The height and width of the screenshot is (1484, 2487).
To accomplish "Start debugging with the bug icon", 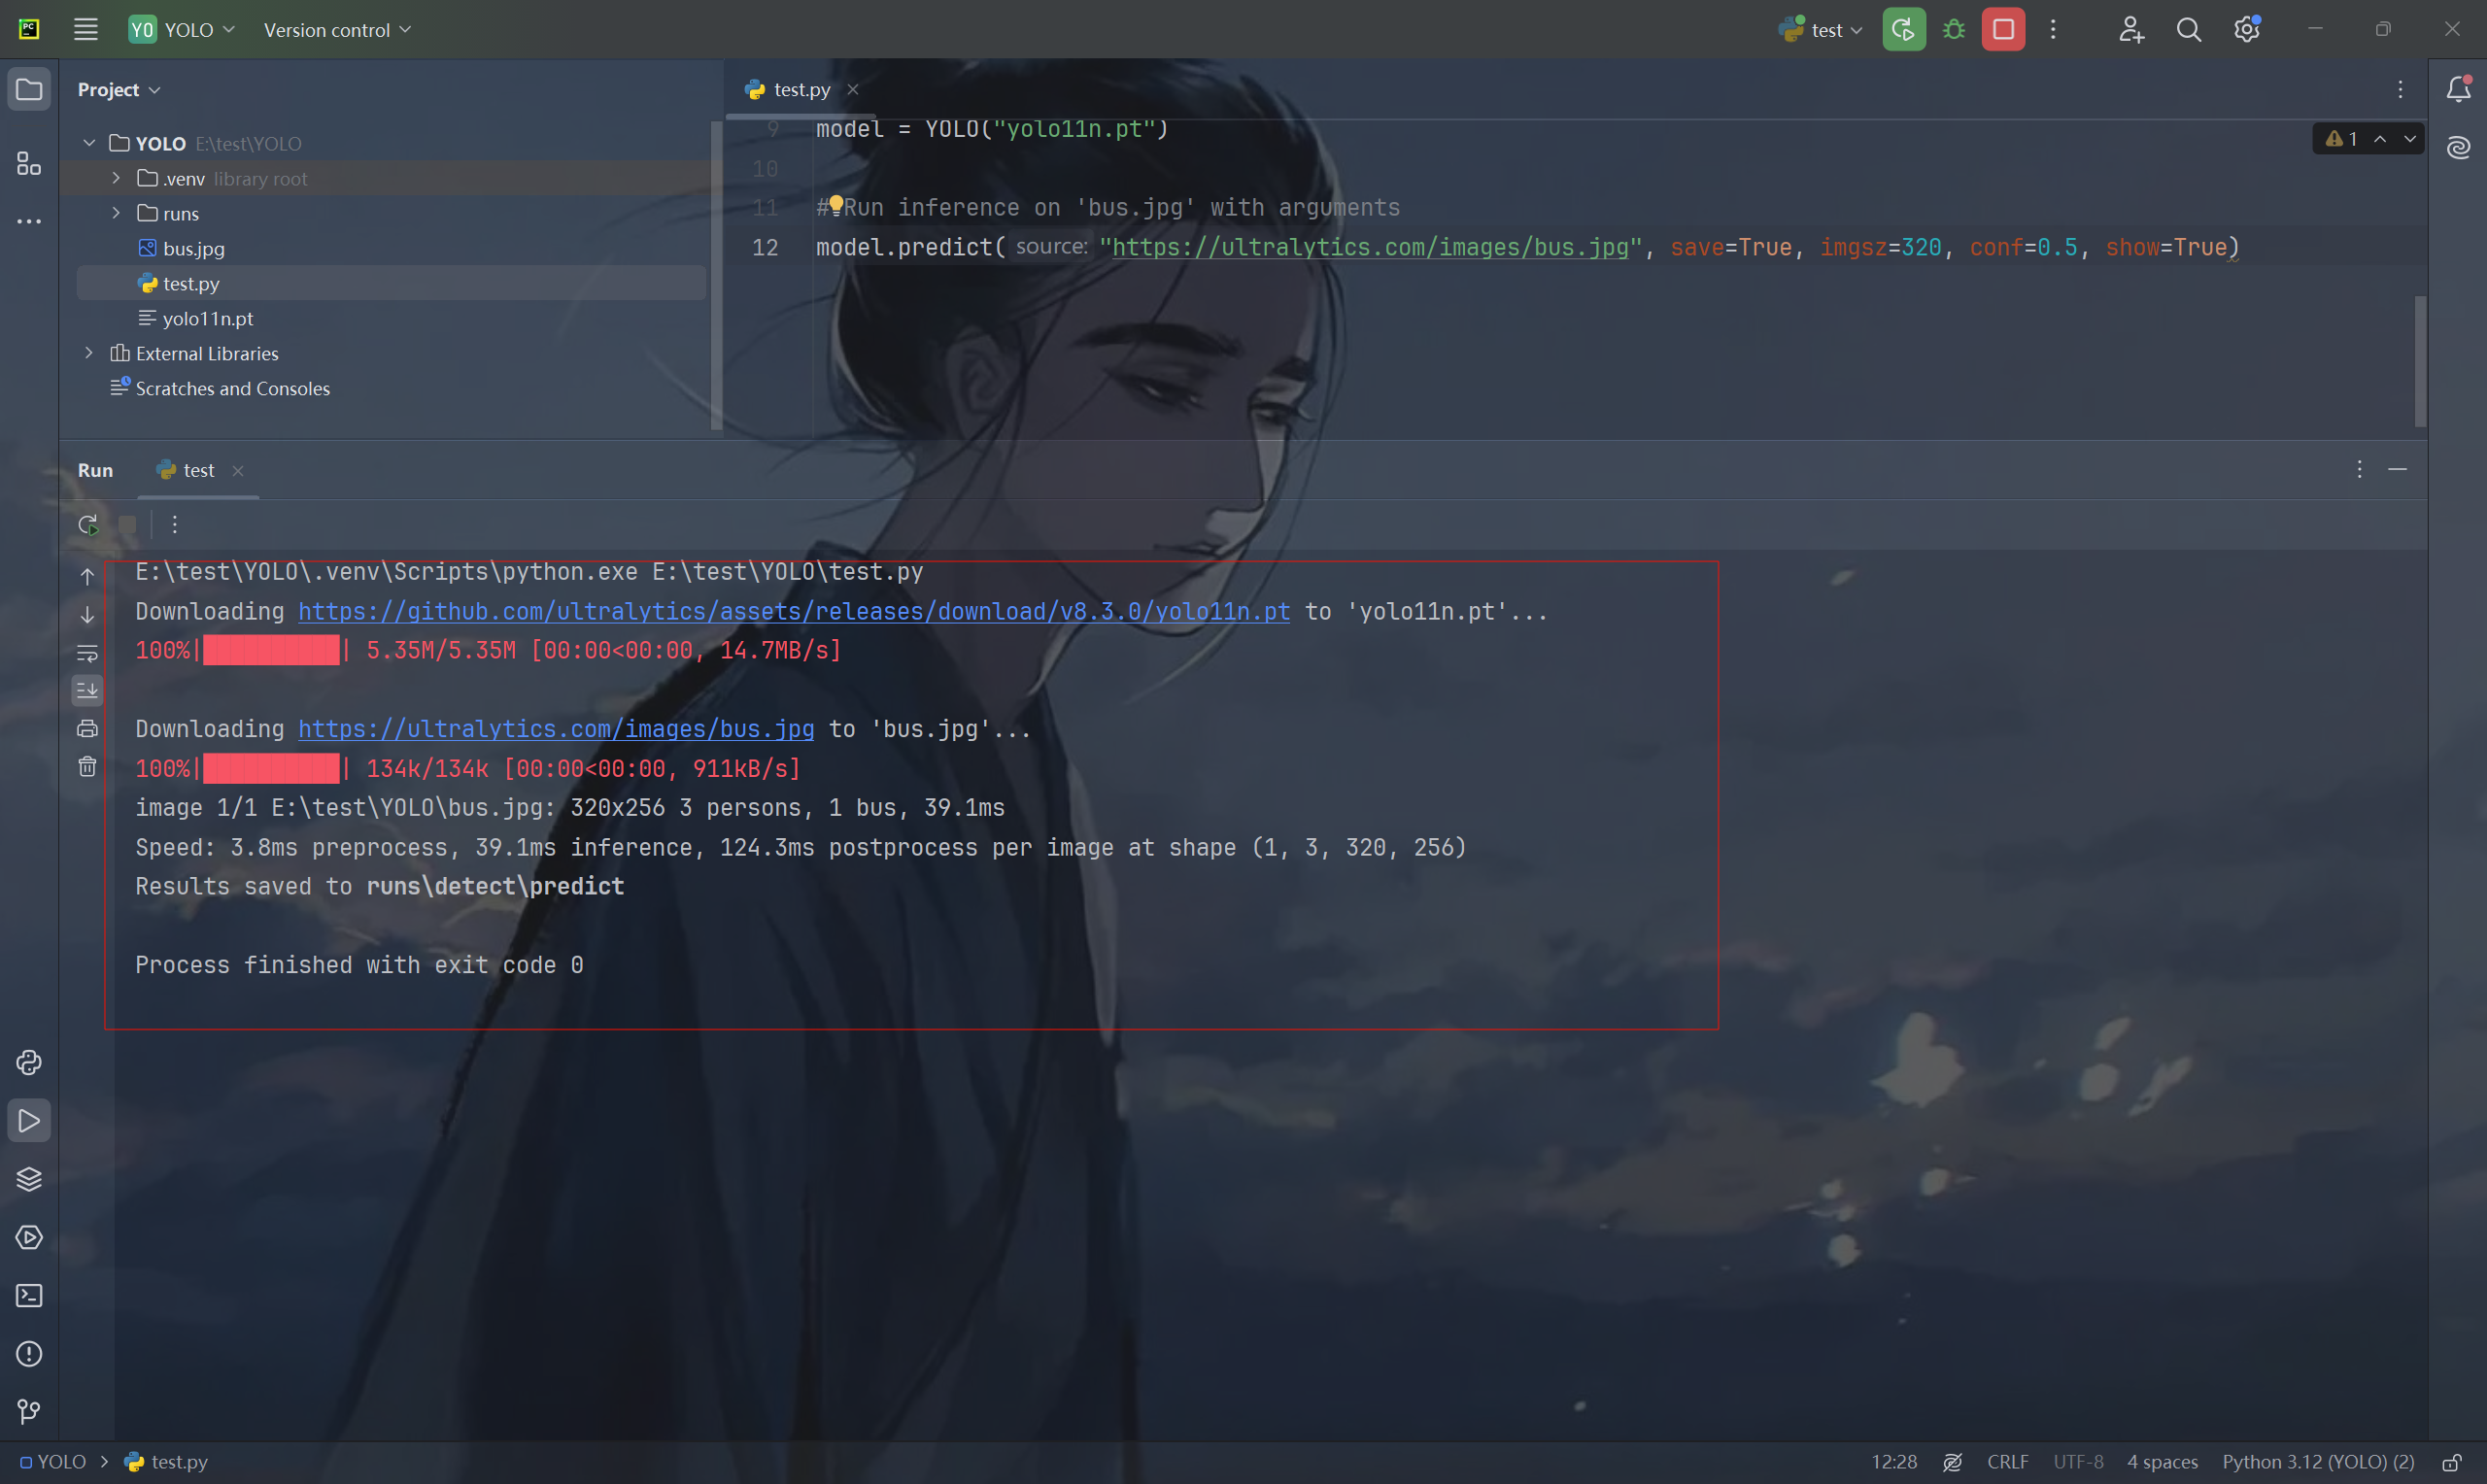I will pos(1952,29).
